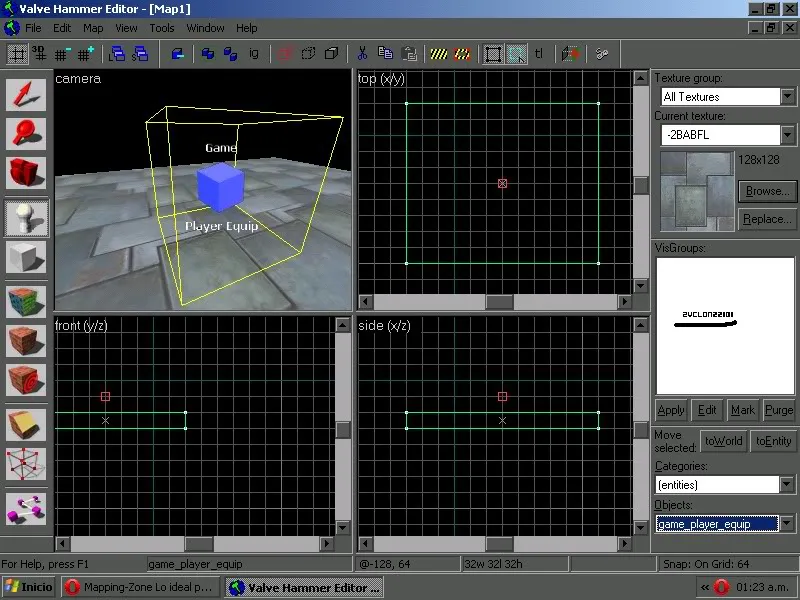Select the red arrow Selection tool
Image resolution: width=800 pixels, height=600 pixels.
(25, 94)
